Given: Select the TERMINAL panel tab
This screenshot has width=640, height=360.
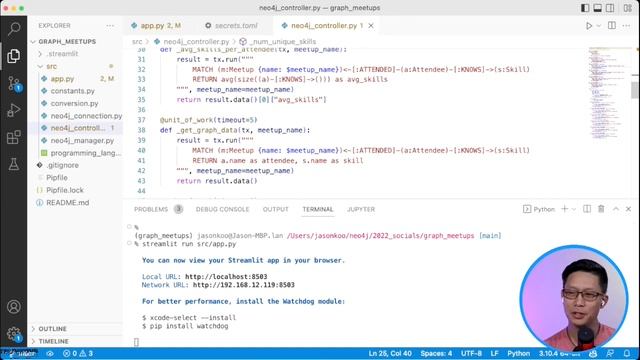Looking at the screenshot, I should coord(318,209).
